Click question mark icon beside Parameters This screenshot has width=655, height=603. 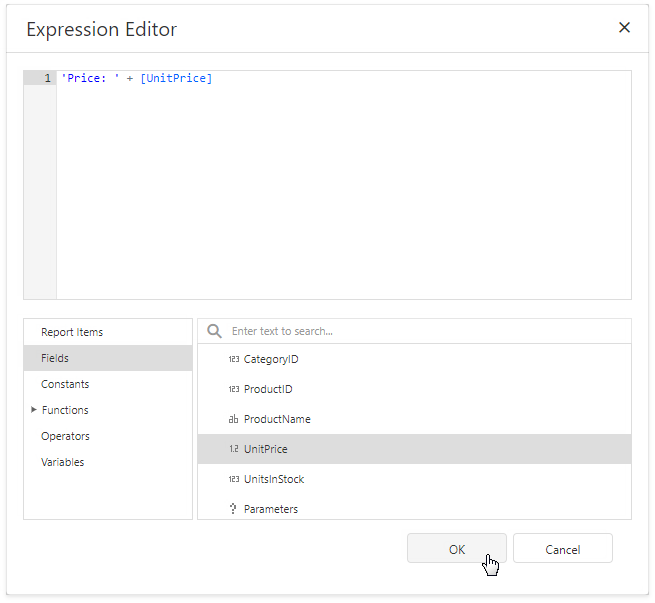[233, 509]
